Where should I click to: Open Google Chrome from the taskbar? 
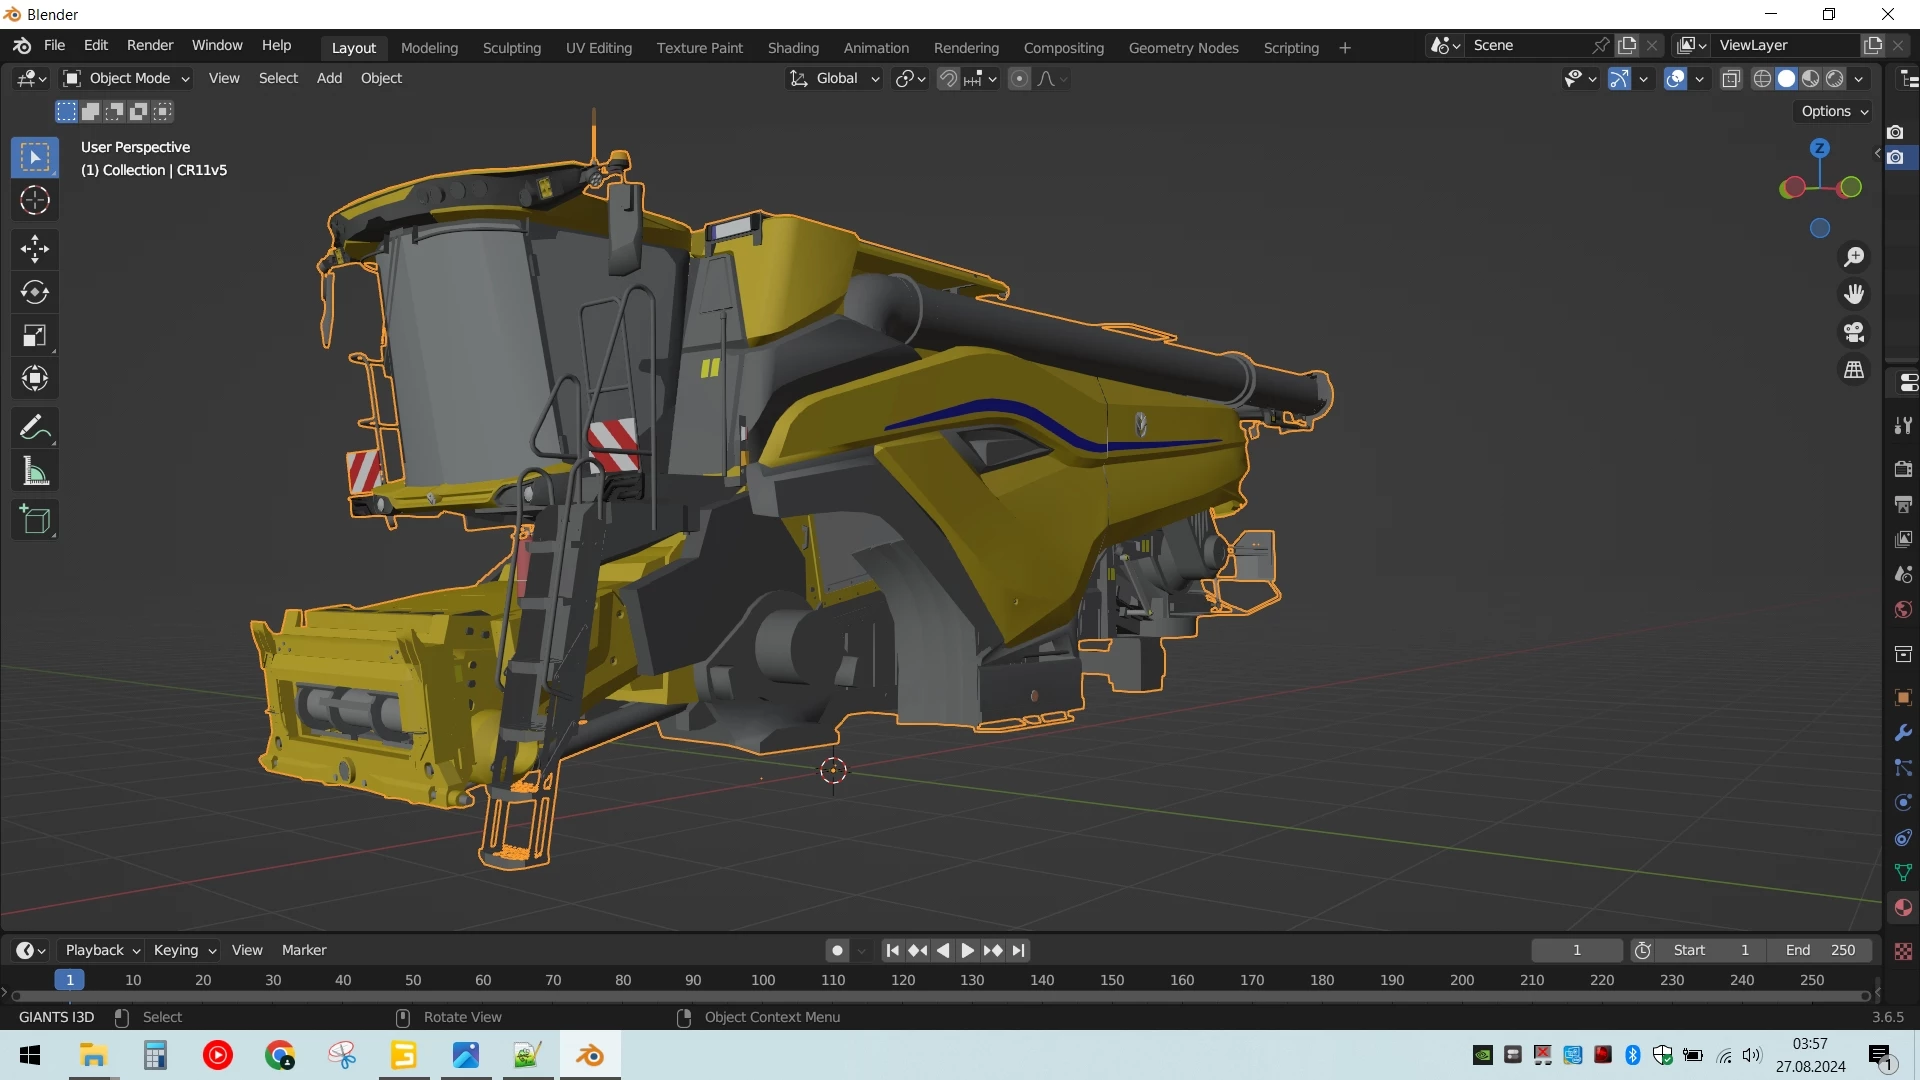pos(280,1055)
